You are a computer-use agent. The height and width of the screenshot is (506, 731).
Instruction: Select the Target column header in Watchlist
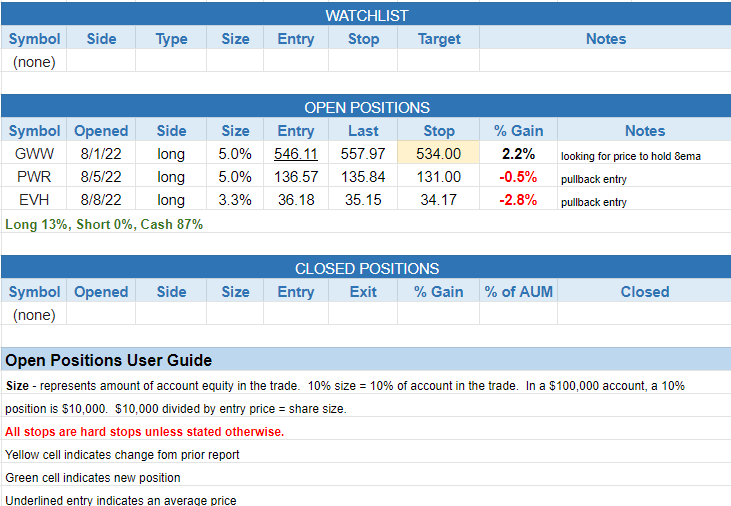[x=438, y=39]
